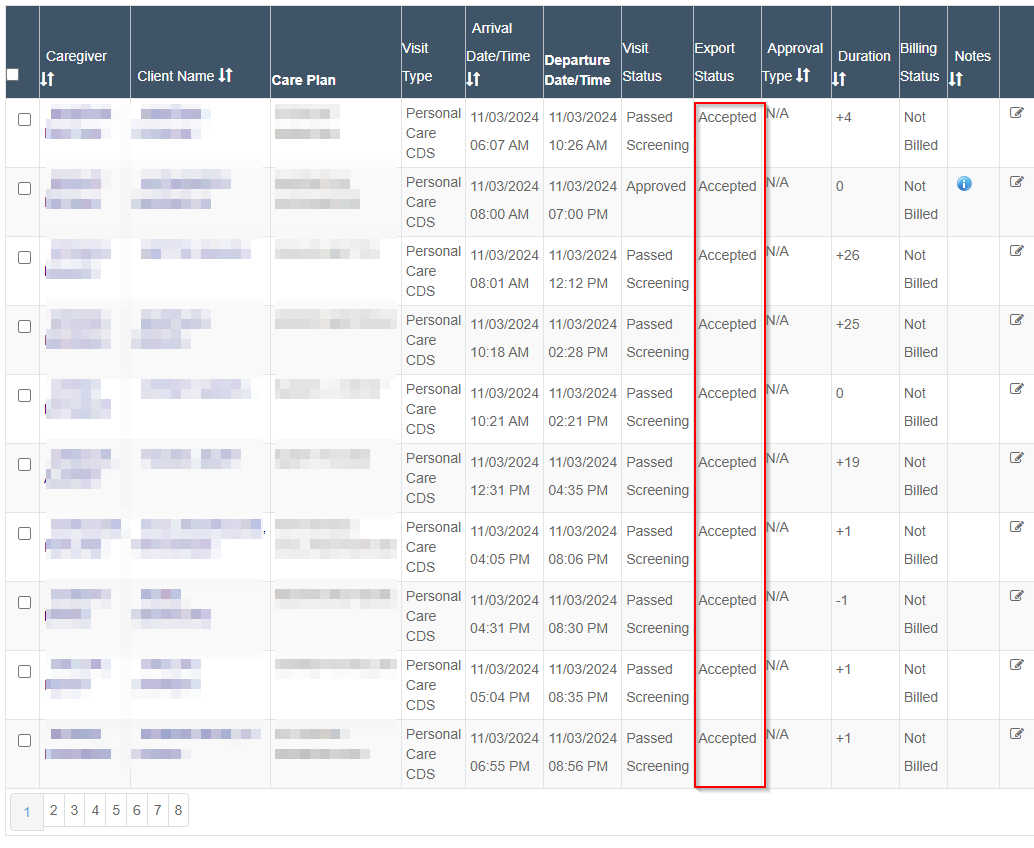Open page 5 of the visit list
Viewport: 1034px width, 848px height.
[x=116, y=810]
